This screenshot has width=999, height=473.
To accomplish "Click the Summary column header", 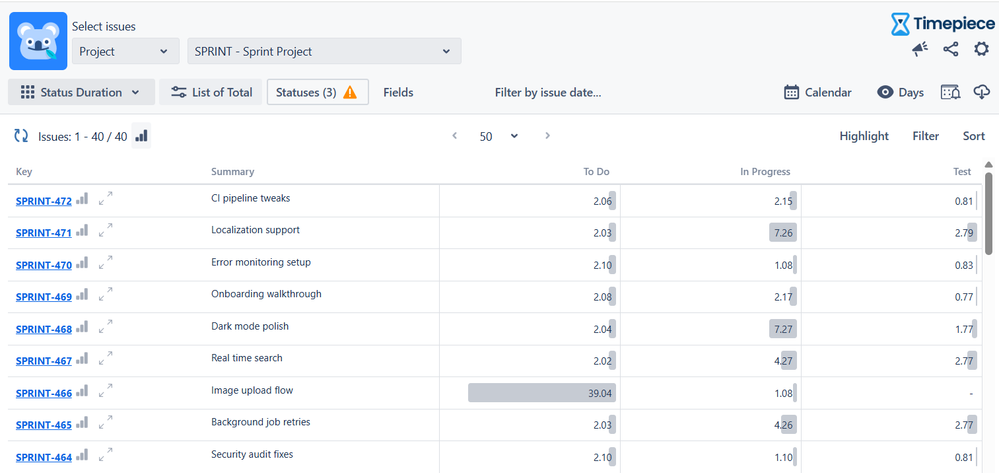I will (233, 171).
